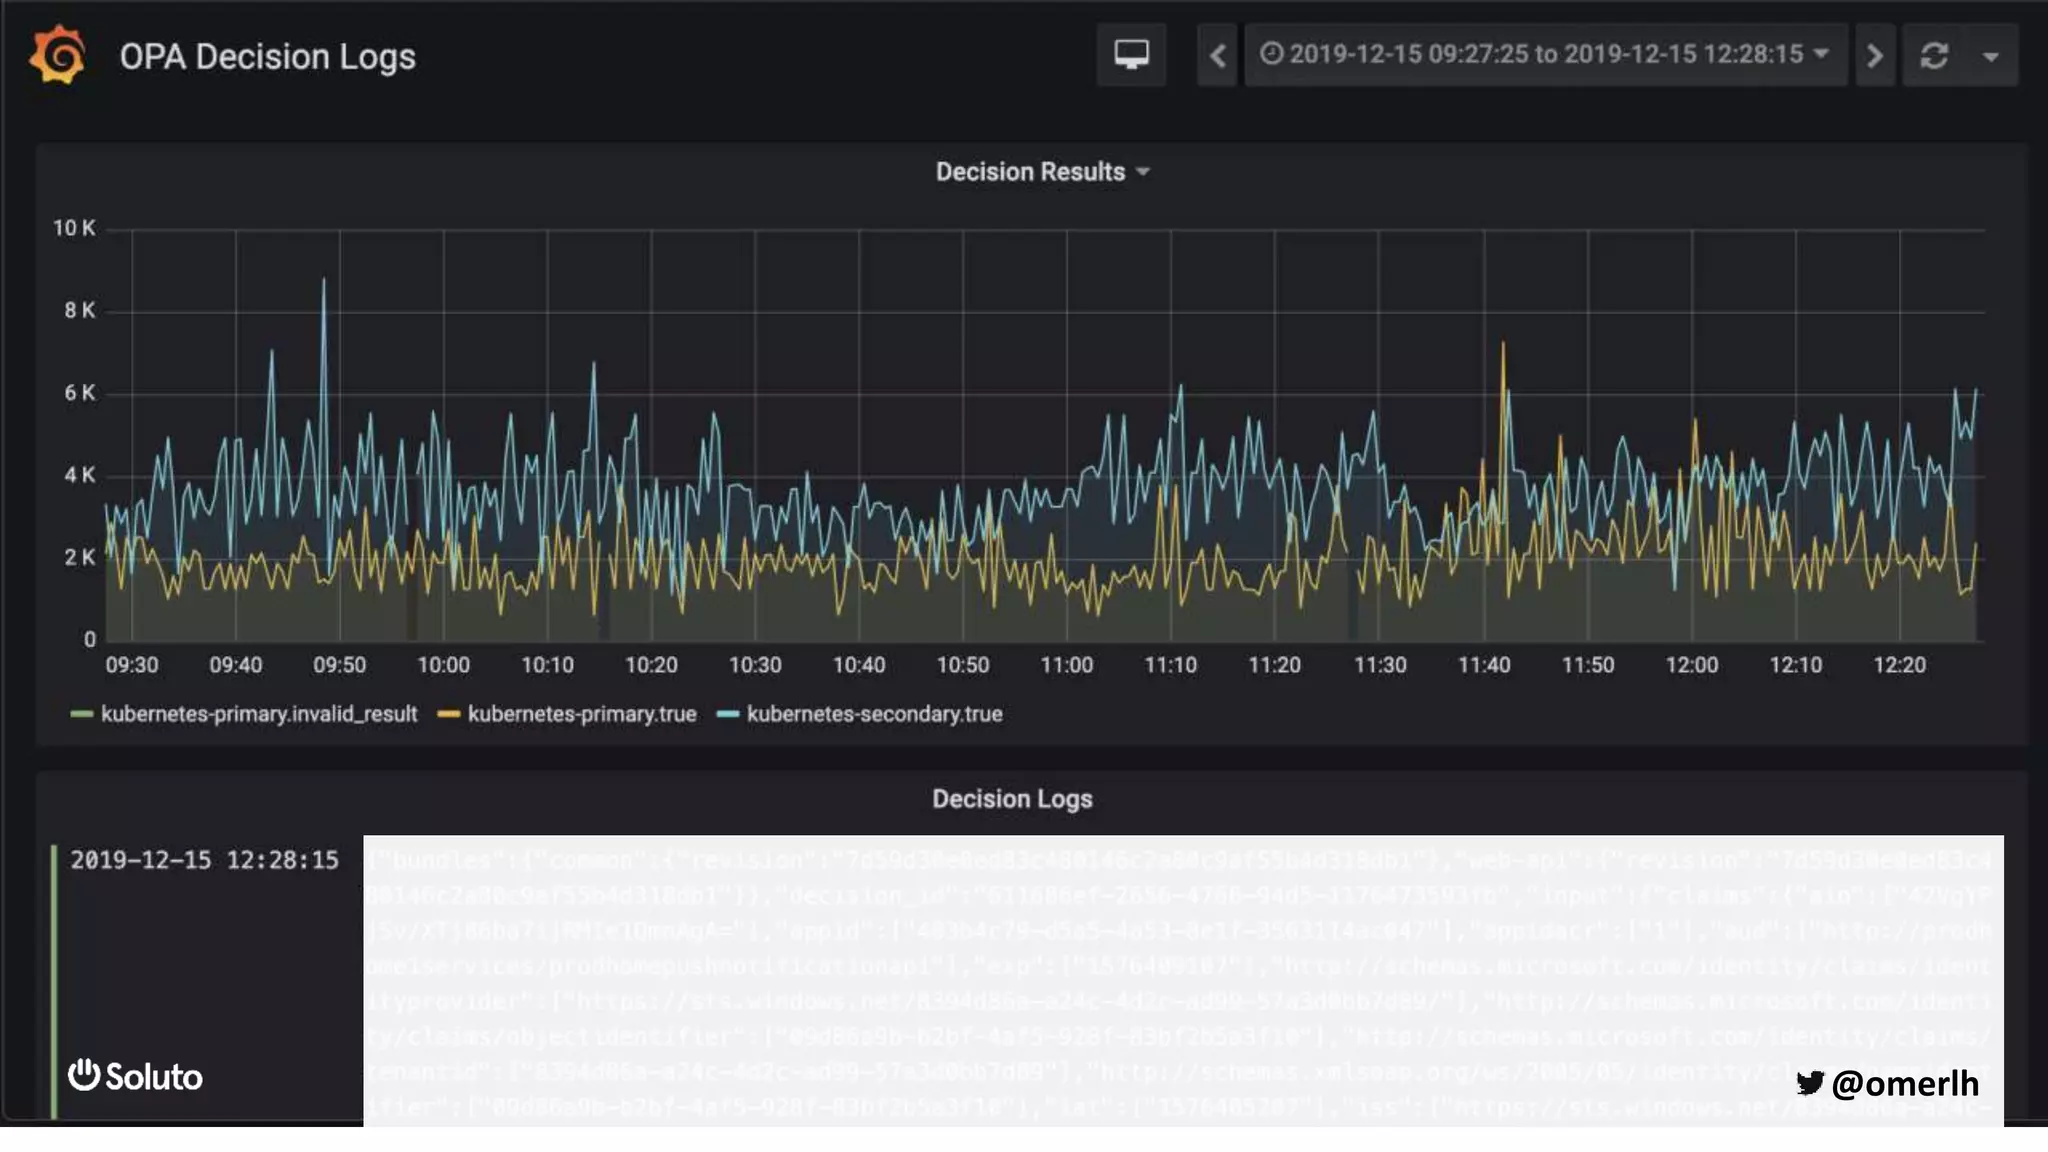Click the Twitter bird icon

point(1809,1083)
